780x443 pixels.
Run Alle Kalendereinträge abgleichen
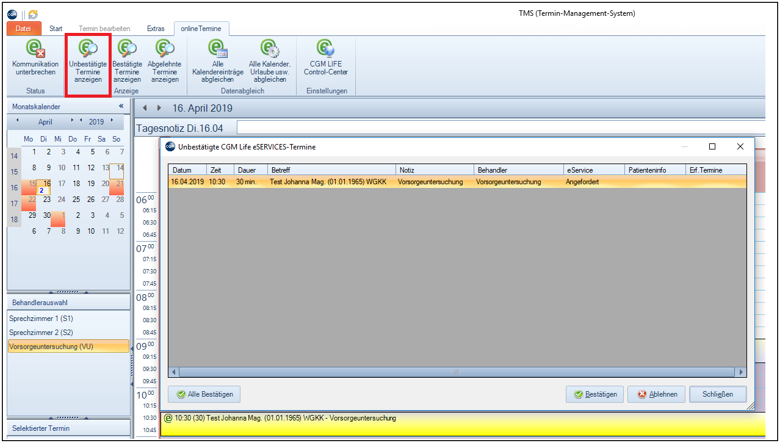pos(217,62)
